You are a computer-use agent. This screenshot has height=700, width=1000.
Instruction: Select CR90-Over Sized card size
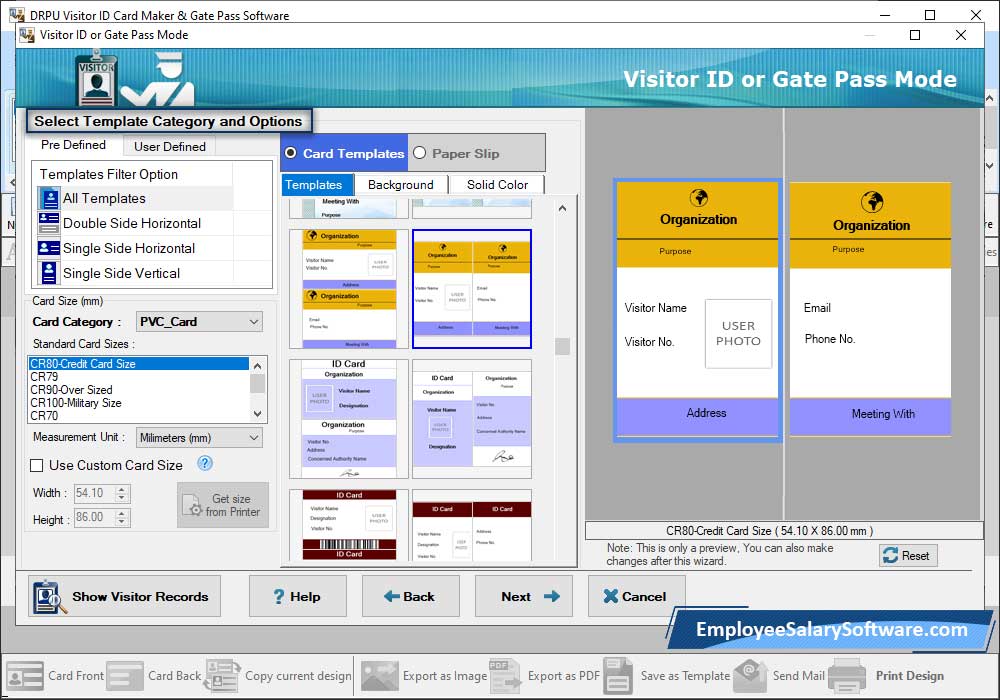[139, 390]
